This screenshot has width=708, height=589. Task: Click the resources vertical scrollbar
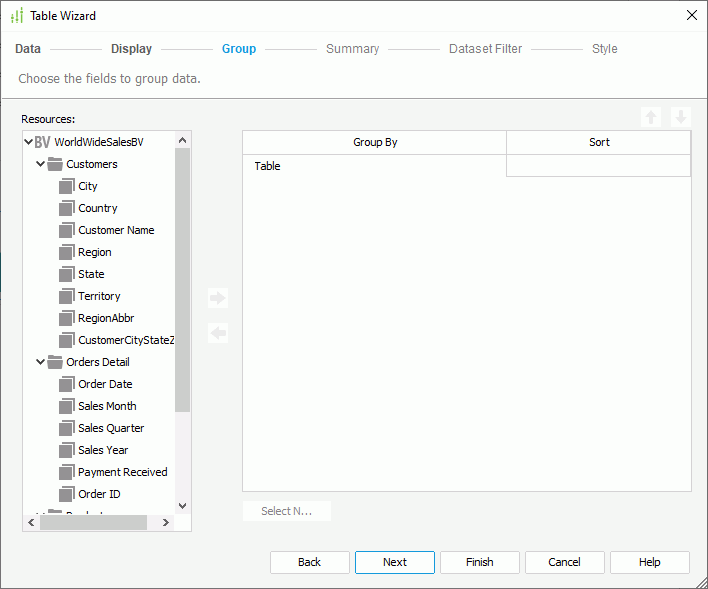(x=182, y=300)
